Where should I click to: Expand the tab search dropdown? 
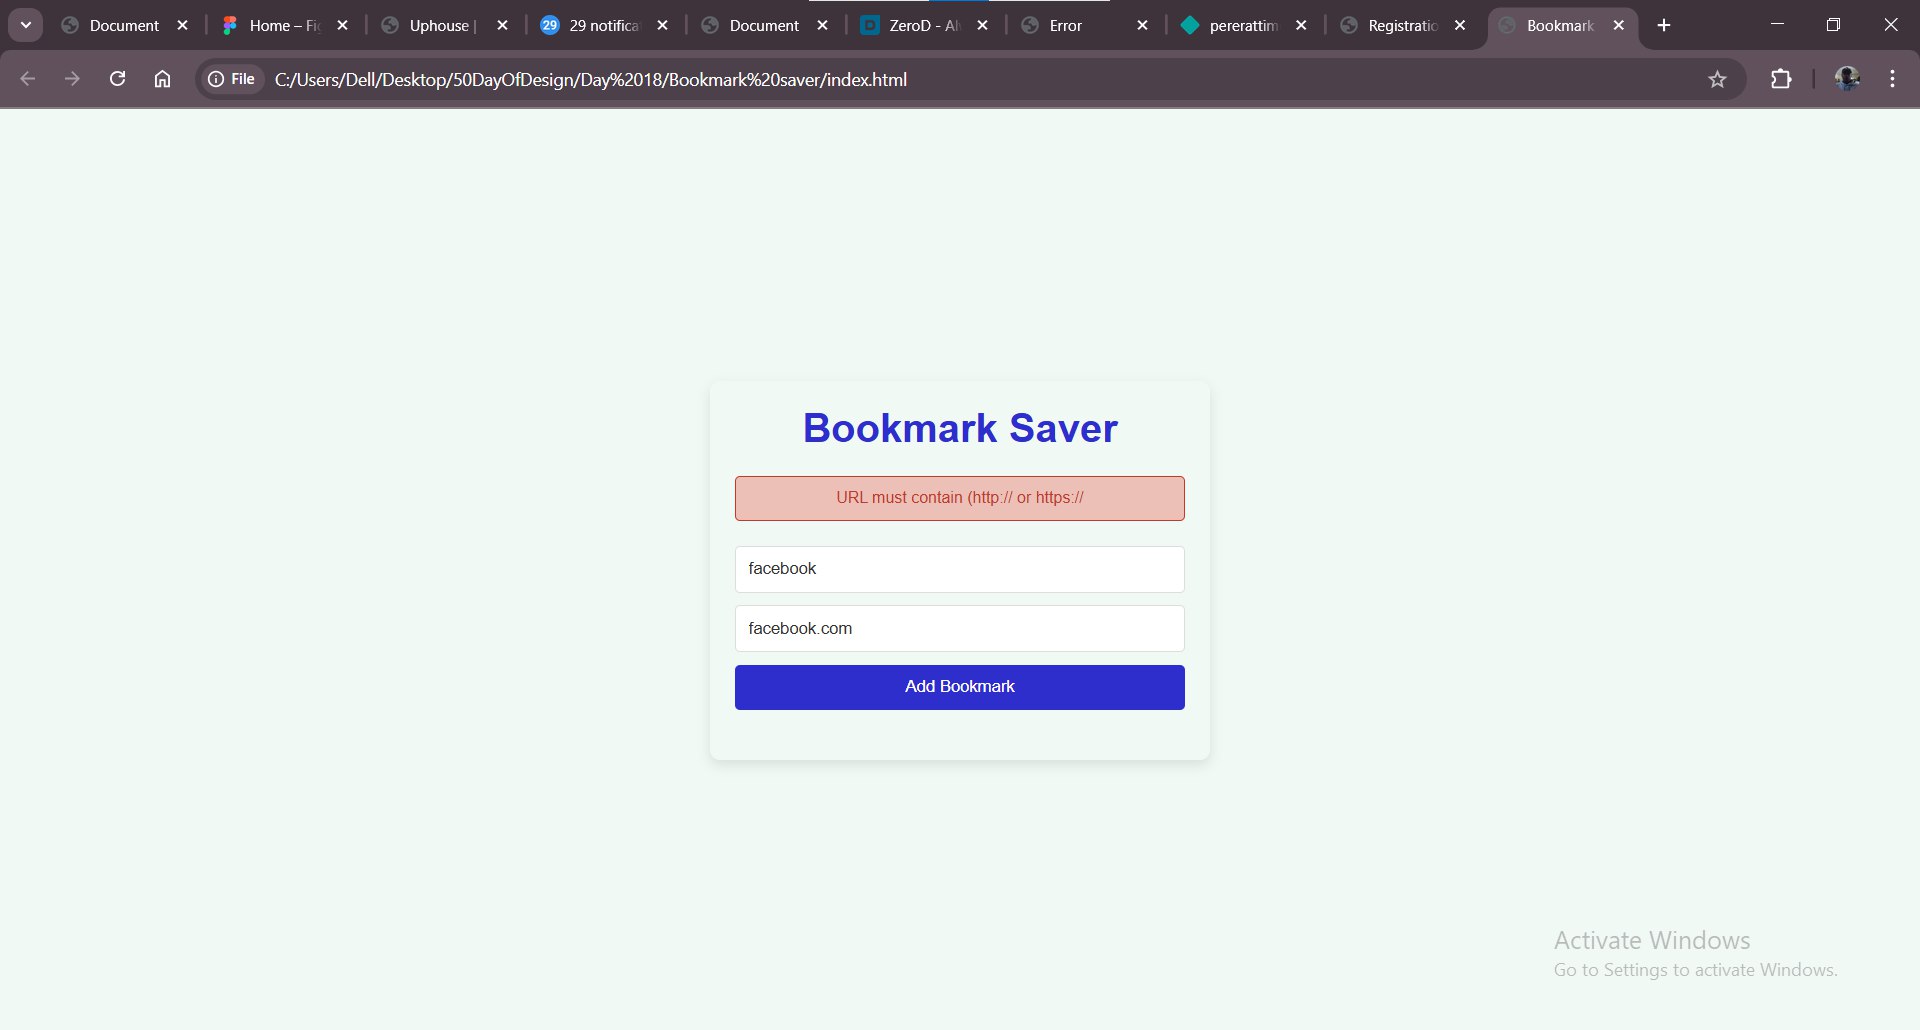click(26, 25)
